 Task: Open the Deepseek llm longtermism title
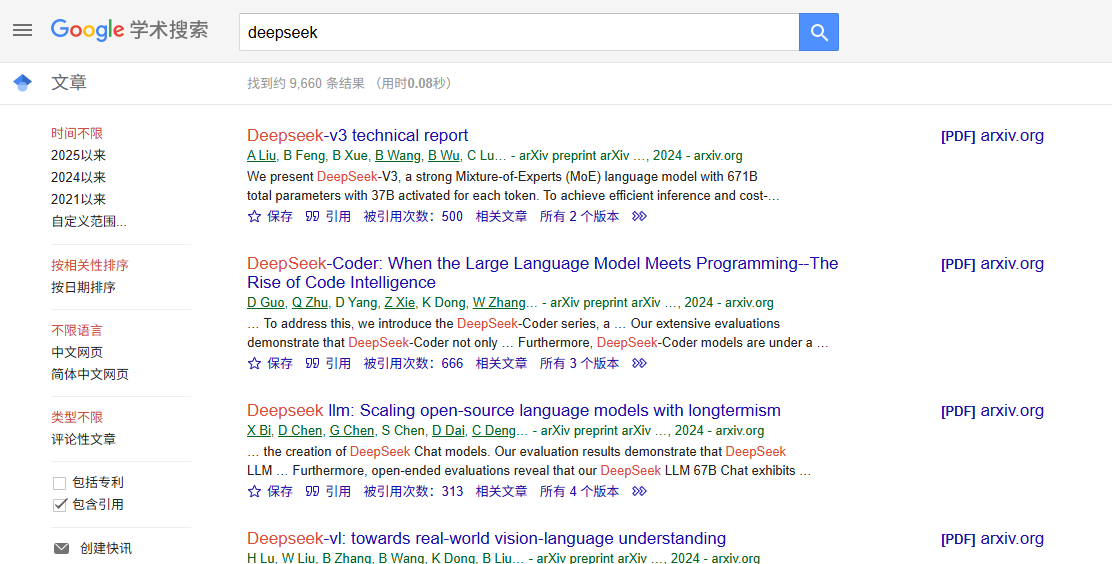click(513, 410)
